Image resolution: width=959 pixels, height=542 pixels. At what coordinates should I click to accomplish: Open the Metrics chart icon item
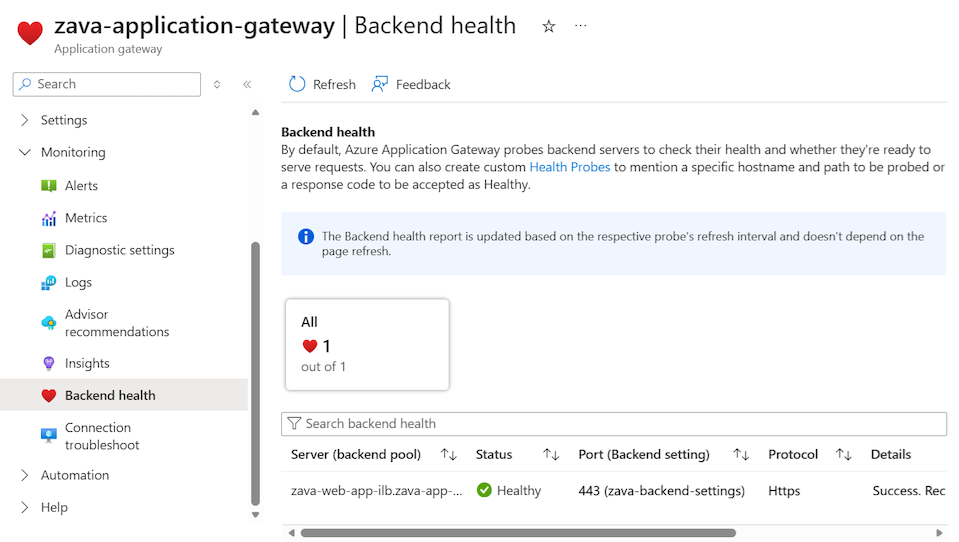pyautogui.click(x=49, y=218)
